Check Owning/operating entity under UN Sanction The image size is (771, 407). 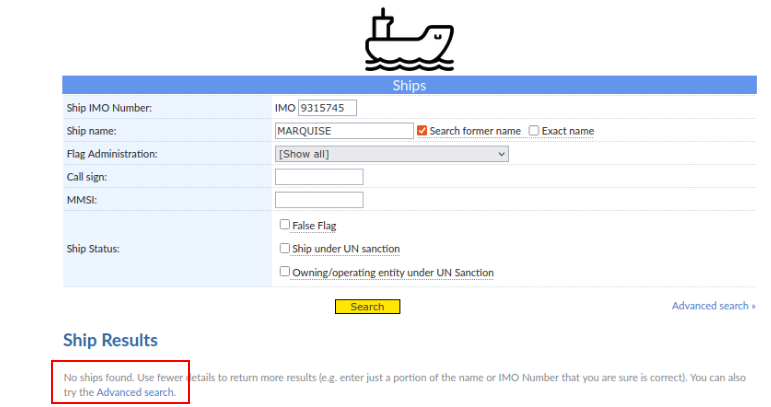click(x=284, y=271)
